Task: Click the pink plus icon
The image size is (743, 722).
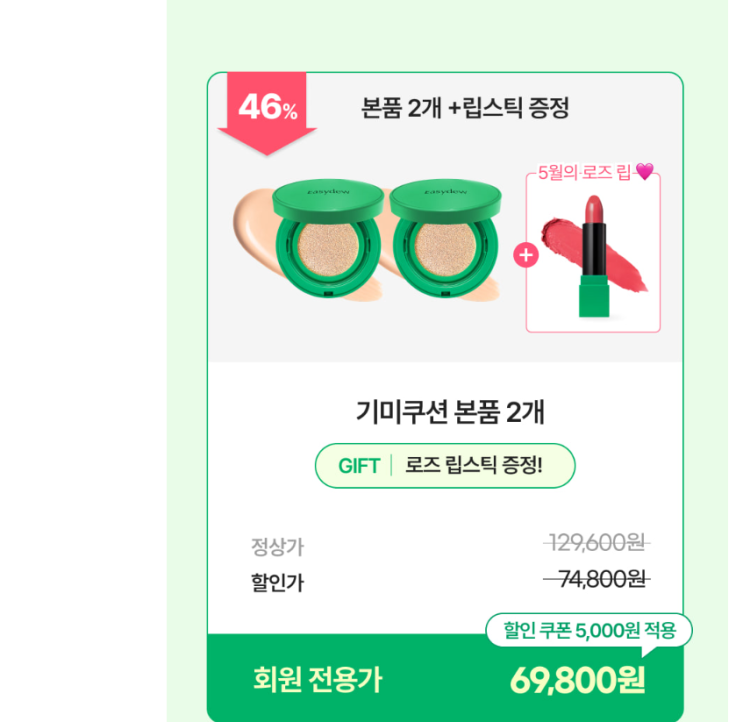Action: (x=525, y=254)
